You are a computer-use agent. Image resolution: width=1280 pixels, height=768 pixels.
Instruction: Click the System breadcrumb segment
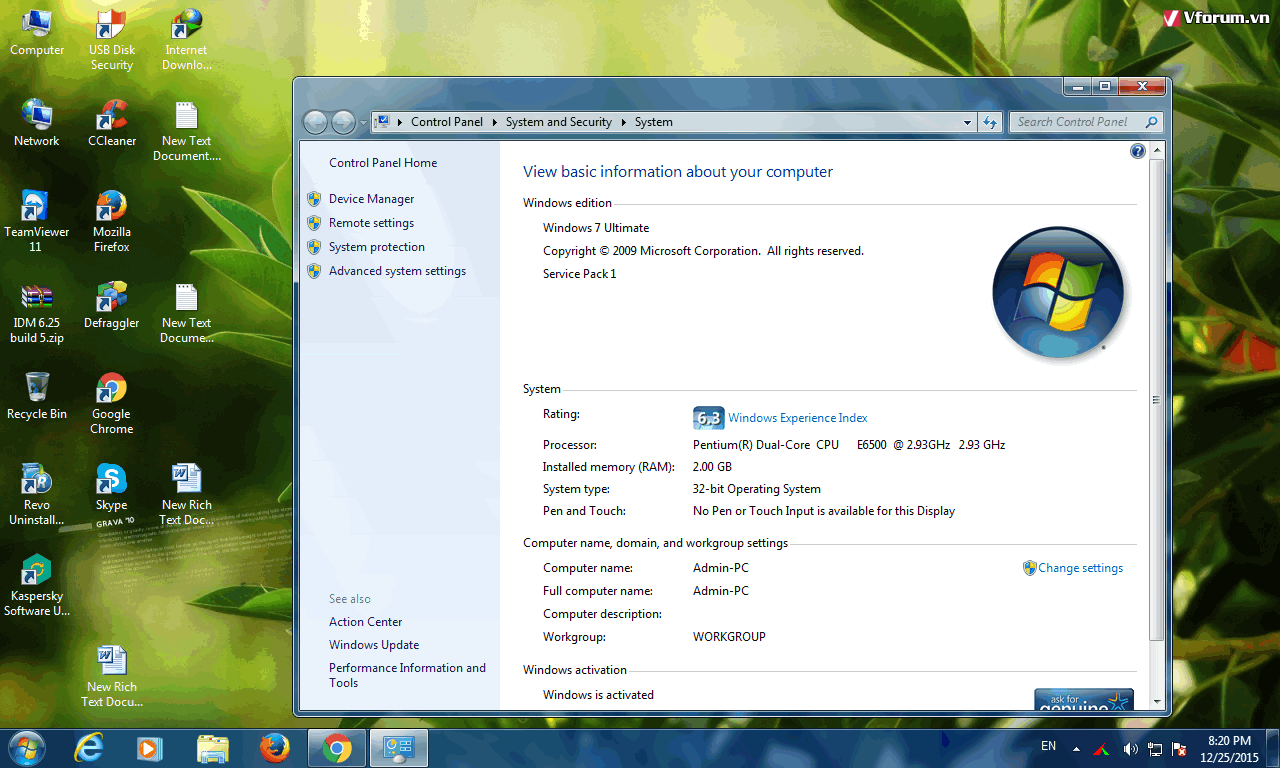click(x=653, y=122)
